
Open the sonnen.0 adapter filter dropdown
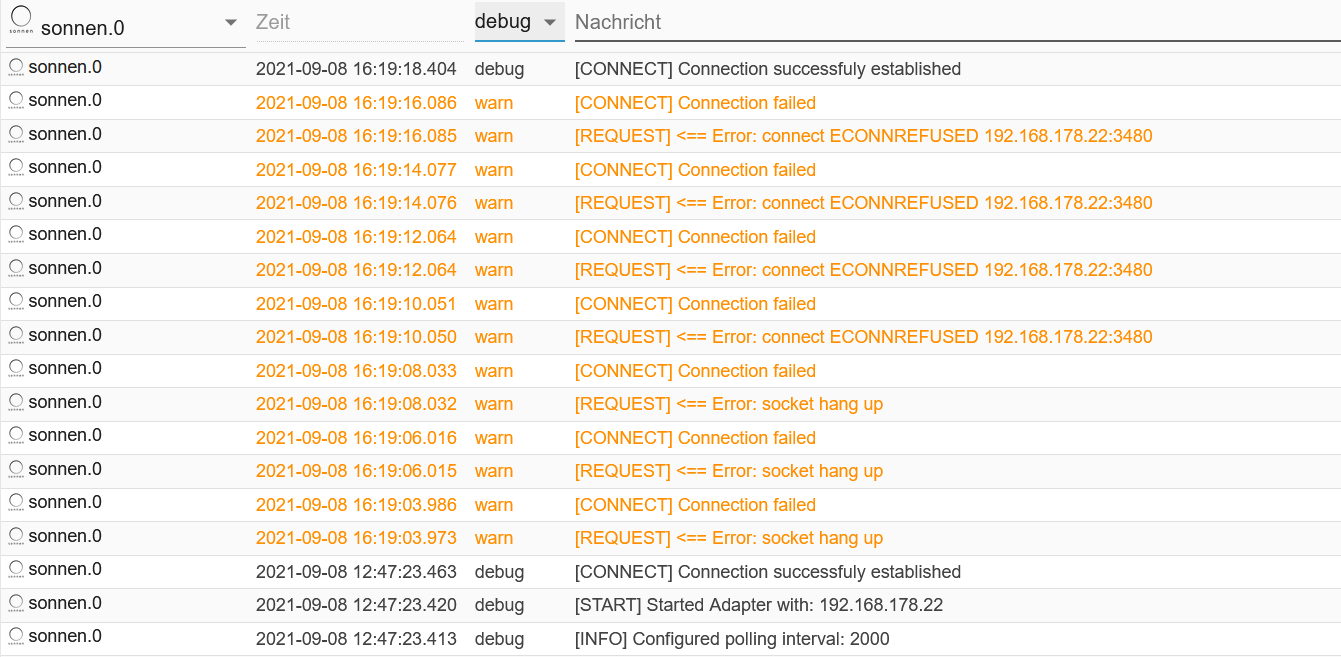point(231,23)
